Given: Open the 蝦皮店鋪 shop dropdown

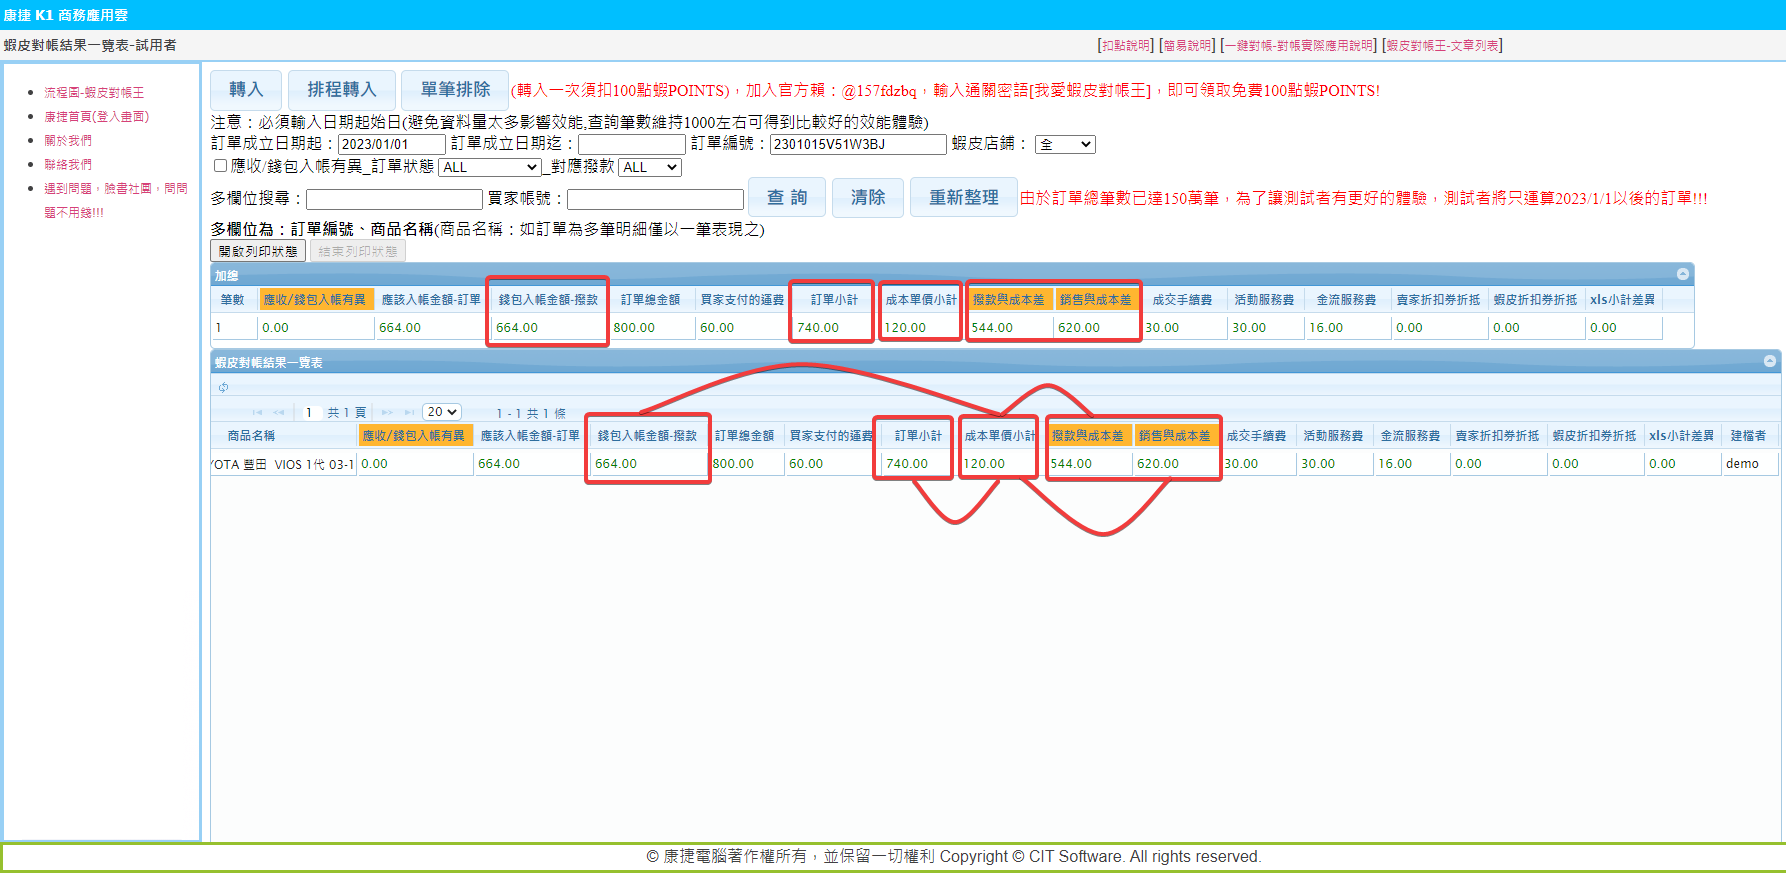Looking at the screenshot, I should click(x=1065, y=144).
